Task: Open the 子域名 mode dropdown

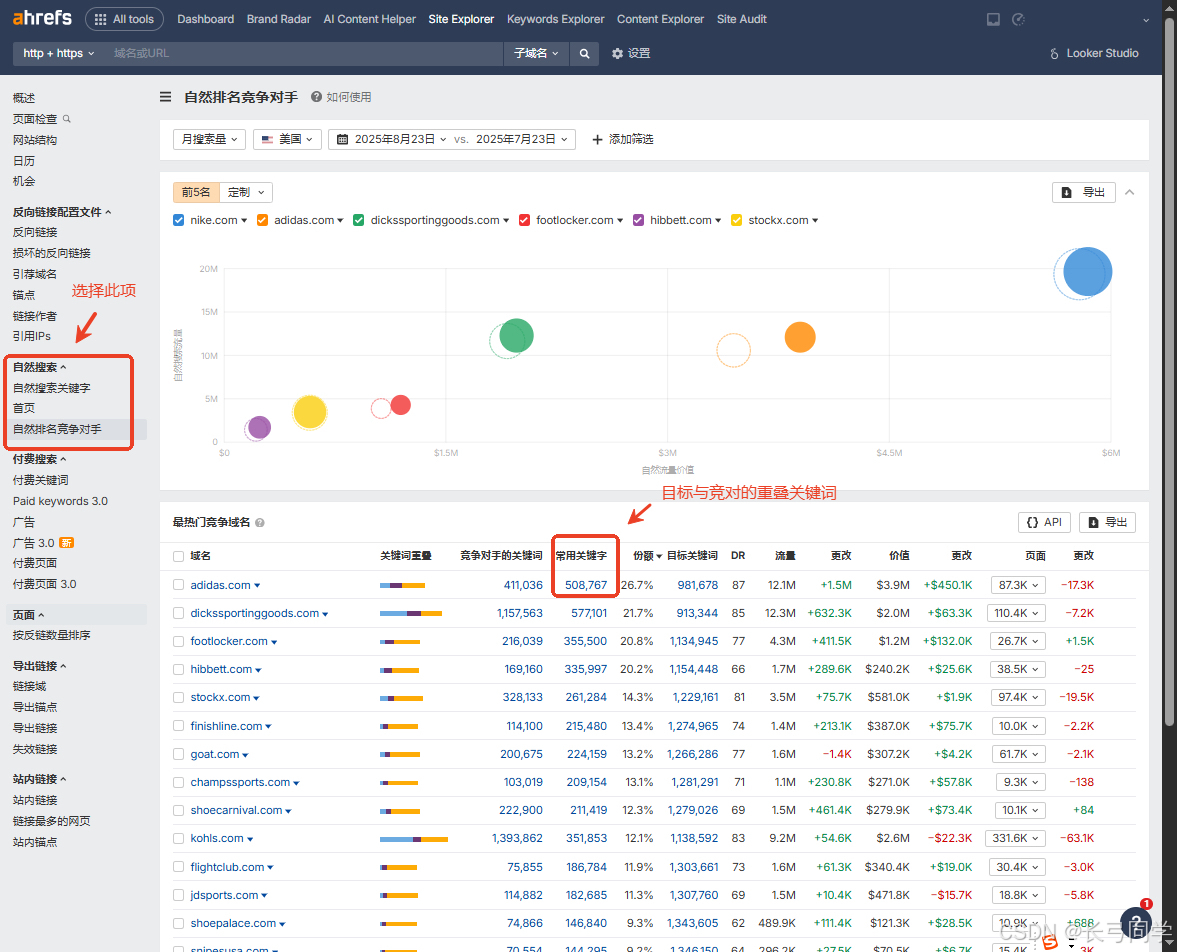Action: pyautogui.click(x=536, y=53)
